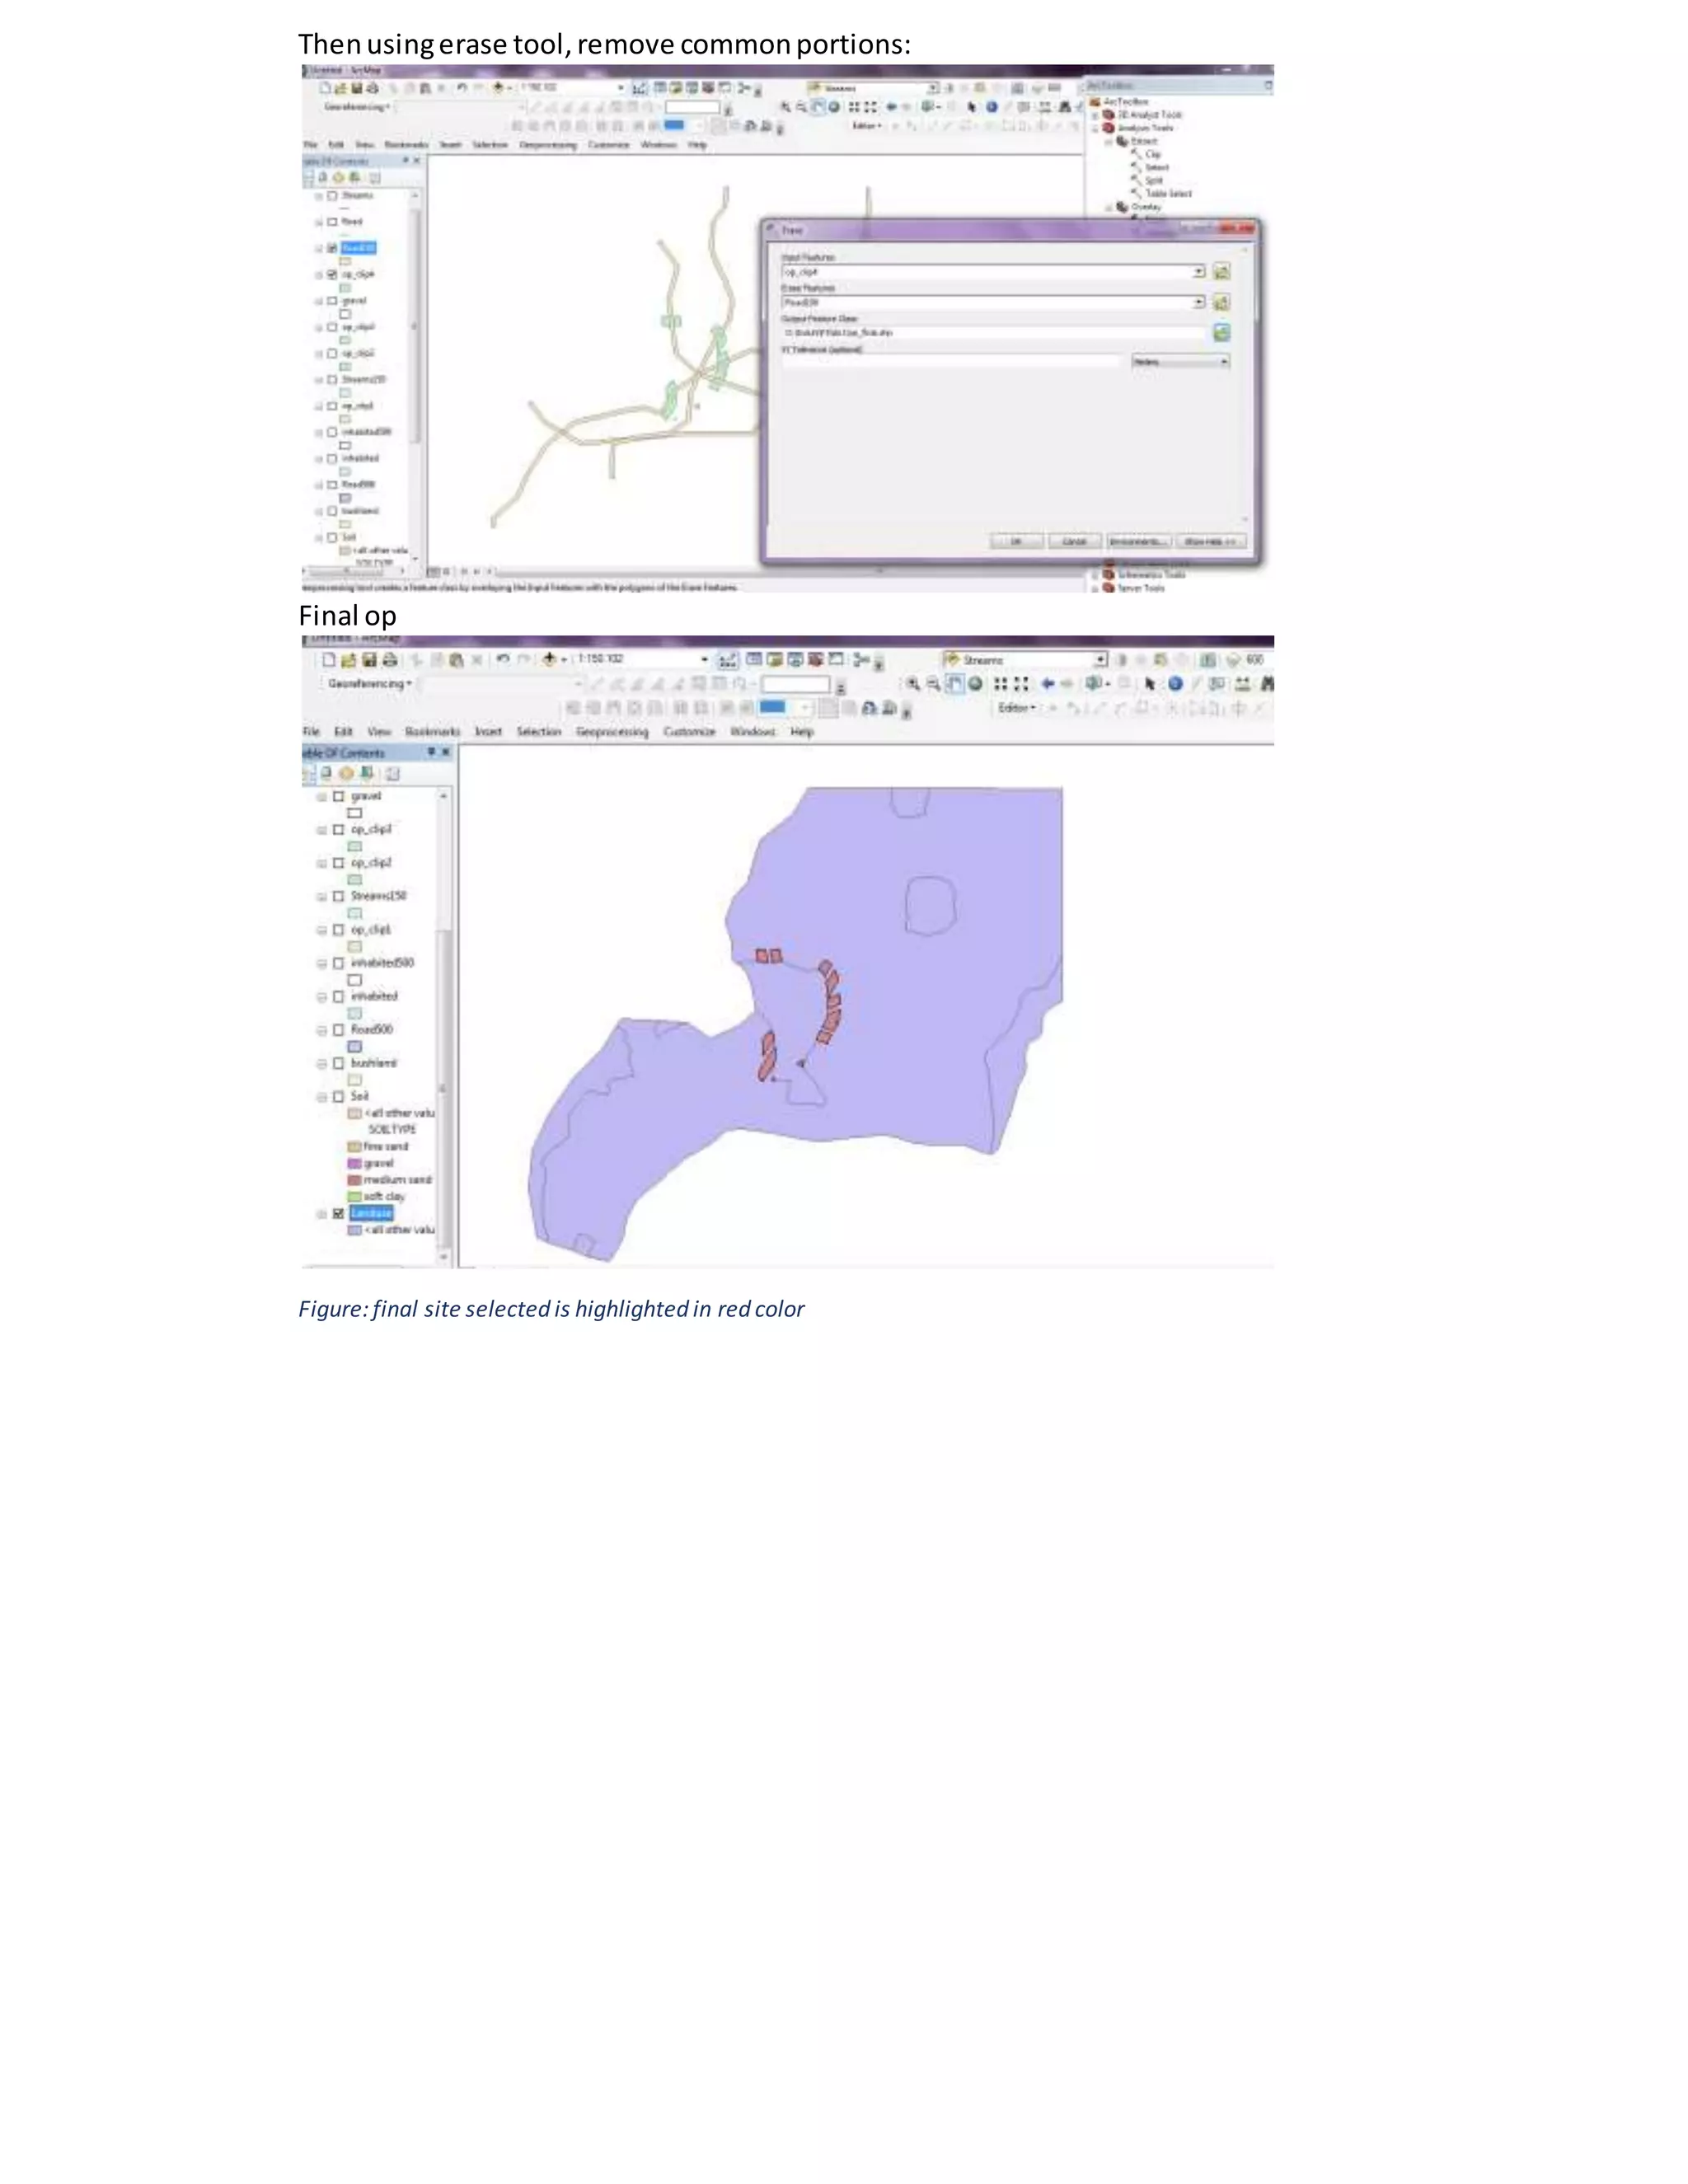The image size is (1688, 2184).
Task: Click Print icon in Final op screenshot toolbar
Action: point(390,660)
